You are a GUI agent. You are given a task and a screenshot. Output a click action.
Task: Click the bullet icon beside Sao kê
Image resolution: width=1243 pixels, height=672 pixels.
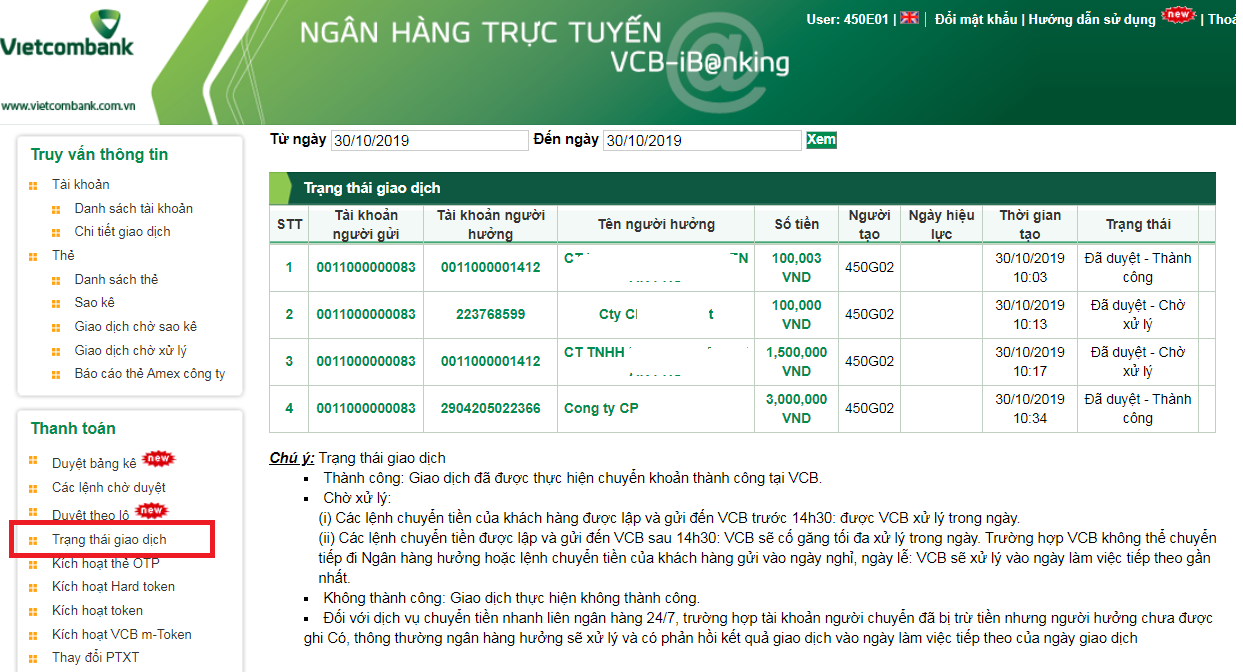tap(55, 303)
